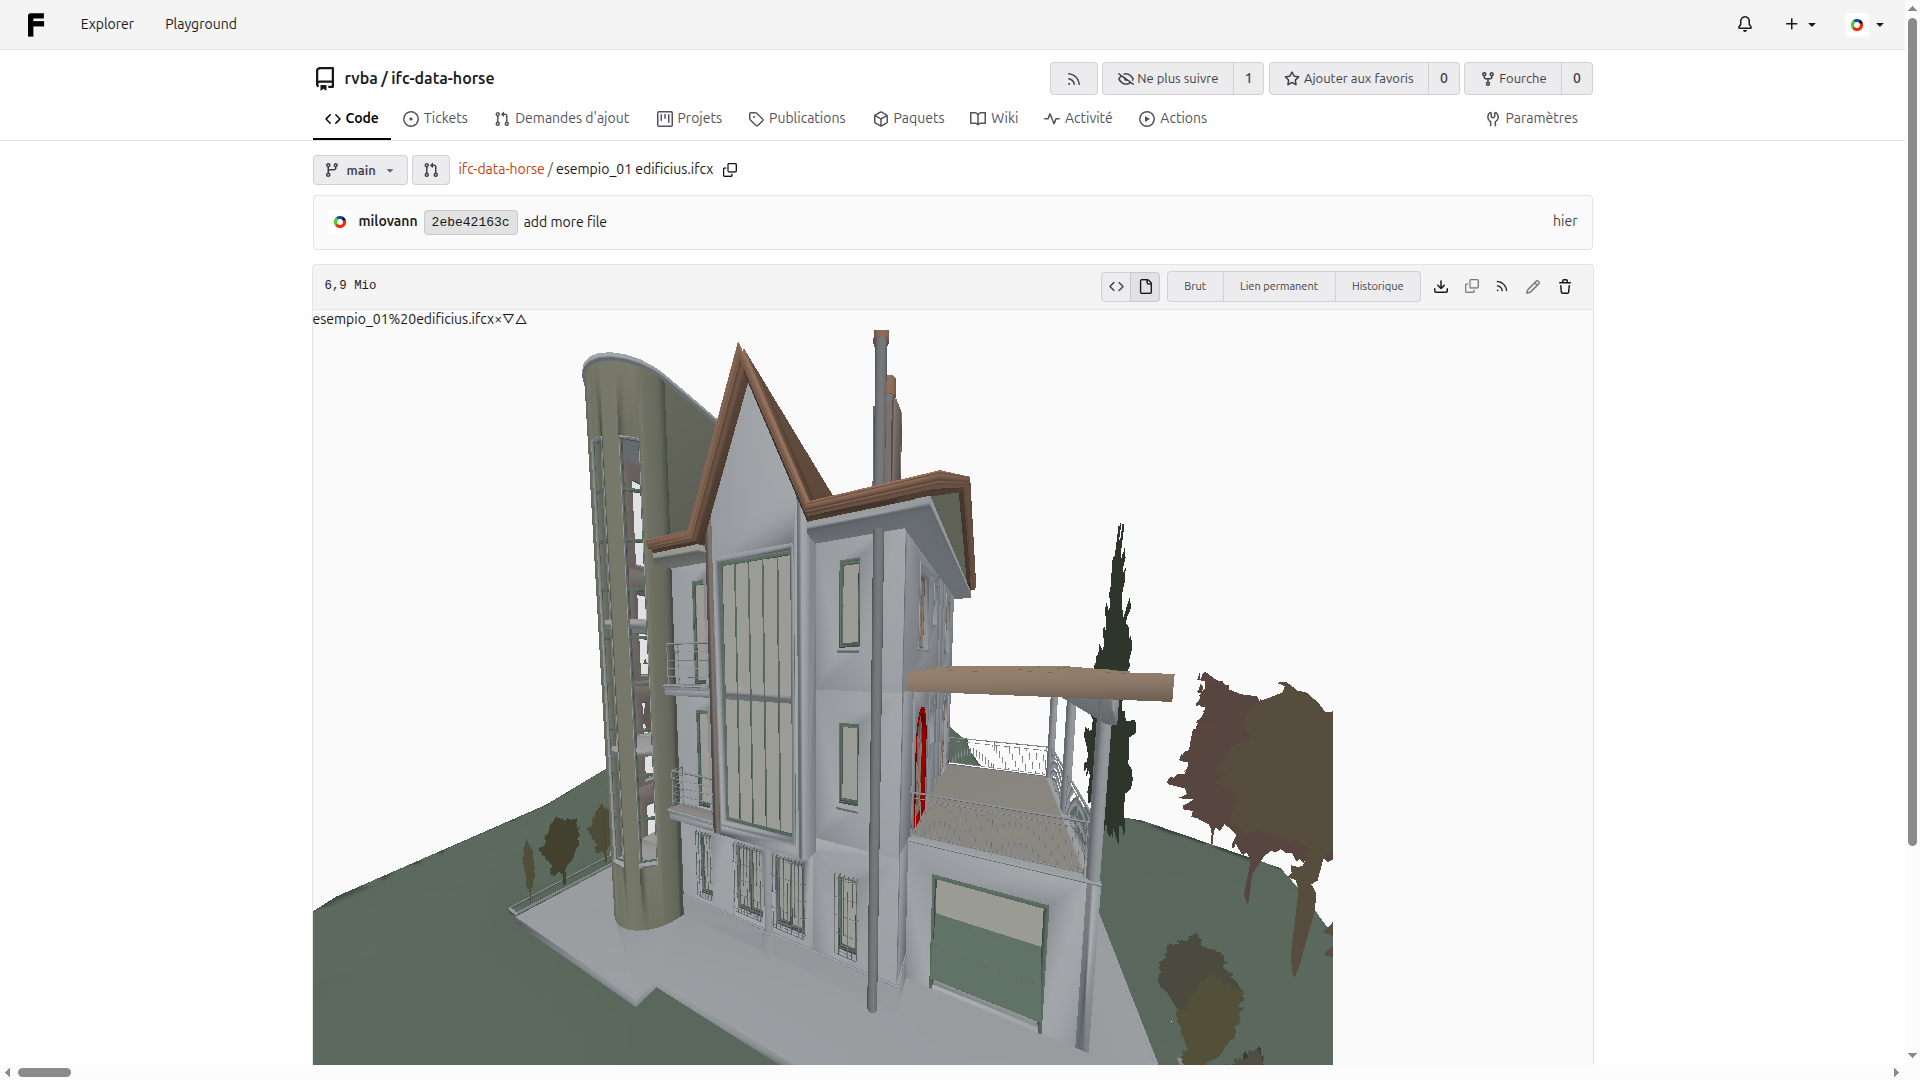Click repository RSS feed button
The width and height of the screenshot is (1920, 1080).
pyautogui.click(x=1073, y=79)
